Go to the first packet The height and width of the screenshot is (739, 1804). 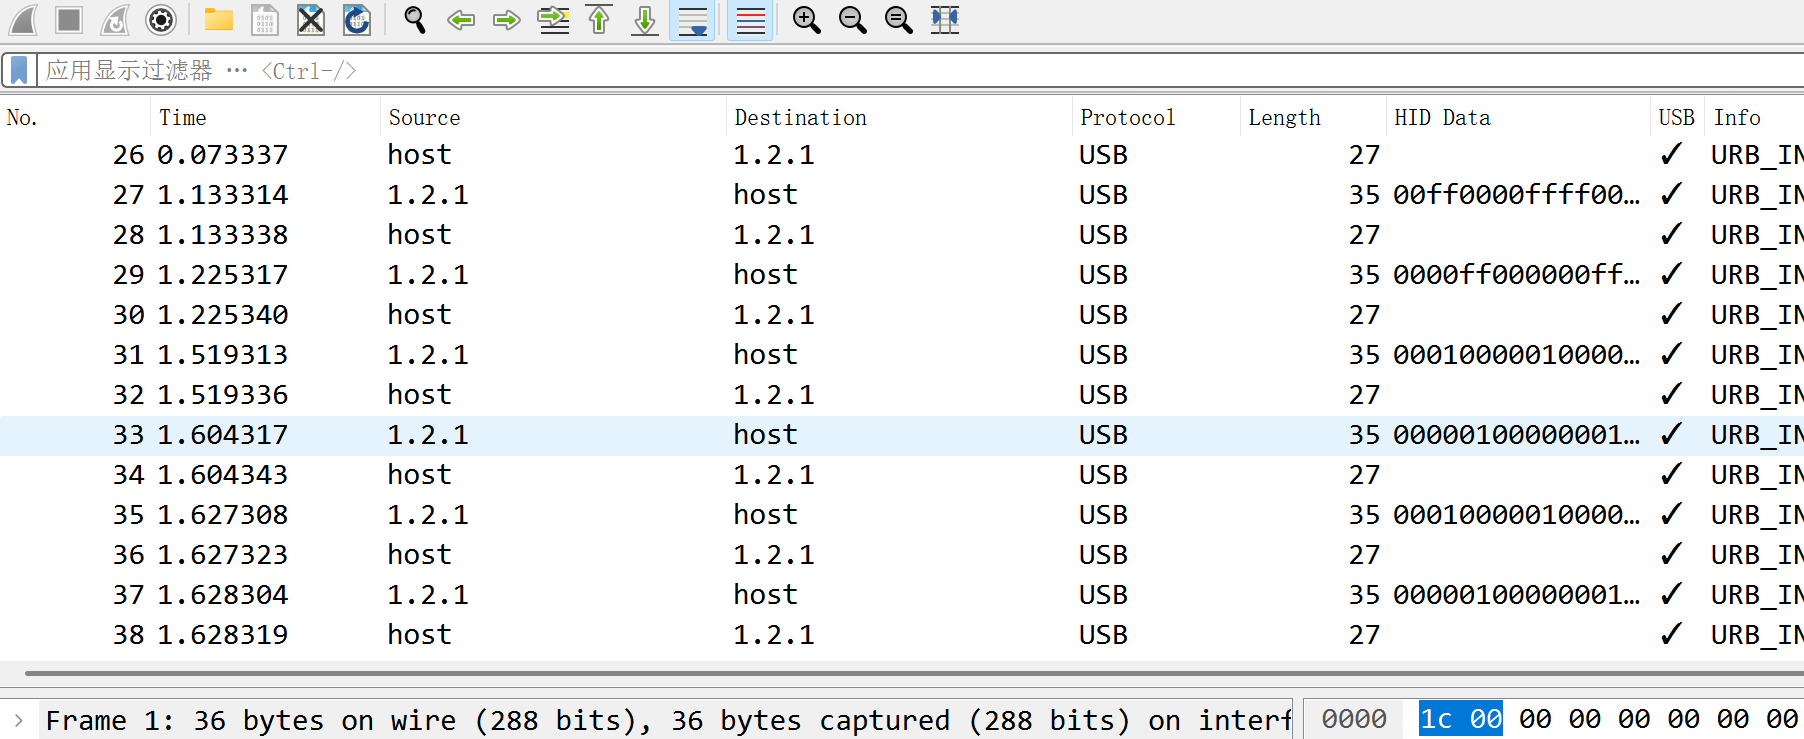tap(599, 19)
